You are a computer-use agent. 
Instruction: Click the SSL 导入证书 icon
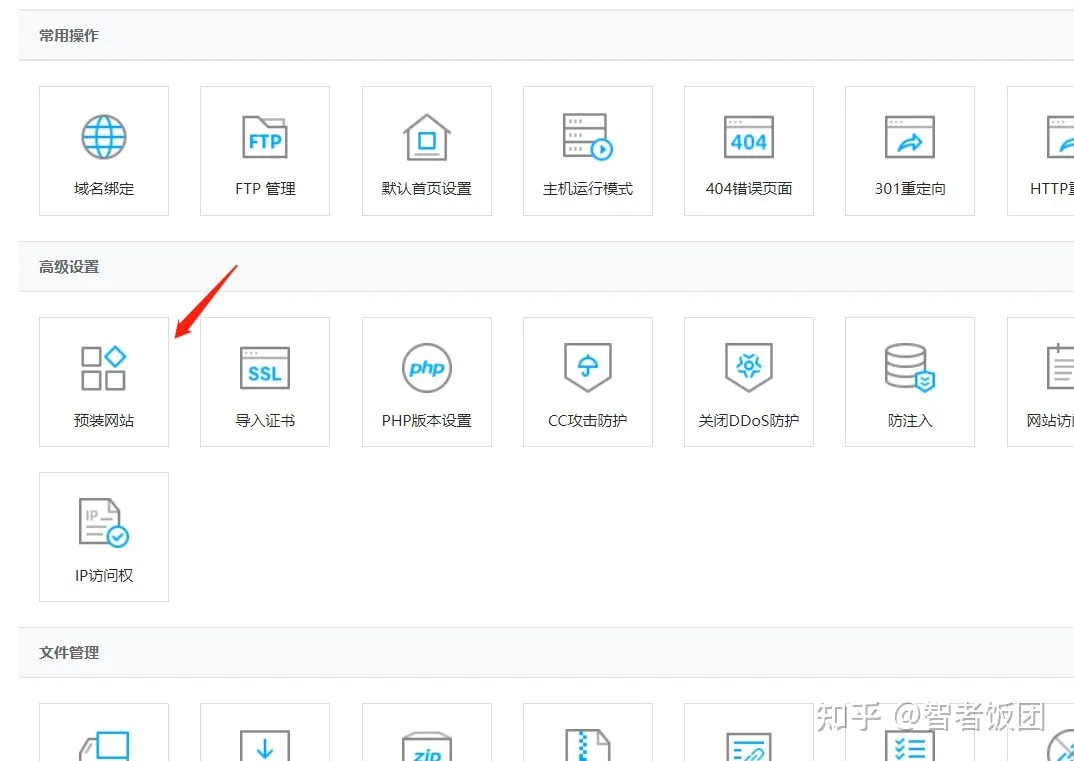[265, 369]
